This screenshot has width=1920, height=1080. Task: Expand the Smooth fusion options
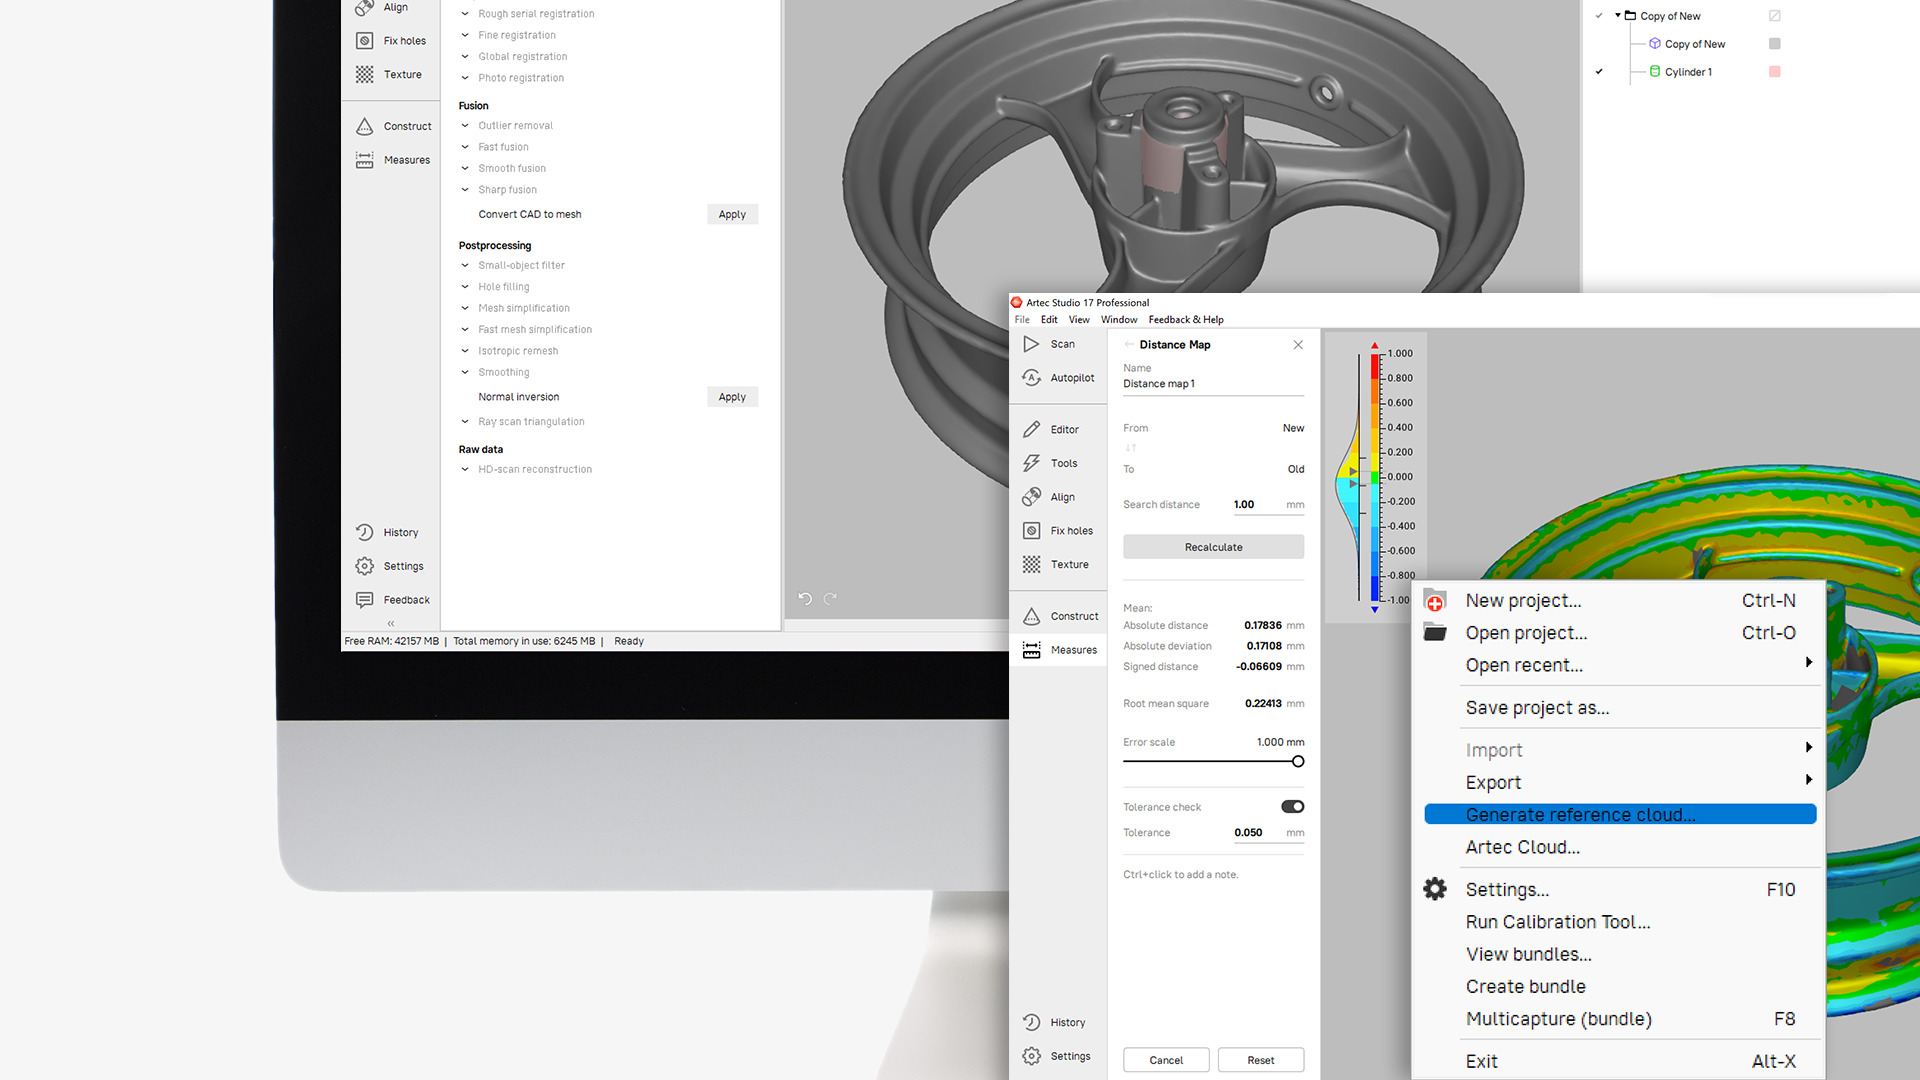(x=463, y=168)
